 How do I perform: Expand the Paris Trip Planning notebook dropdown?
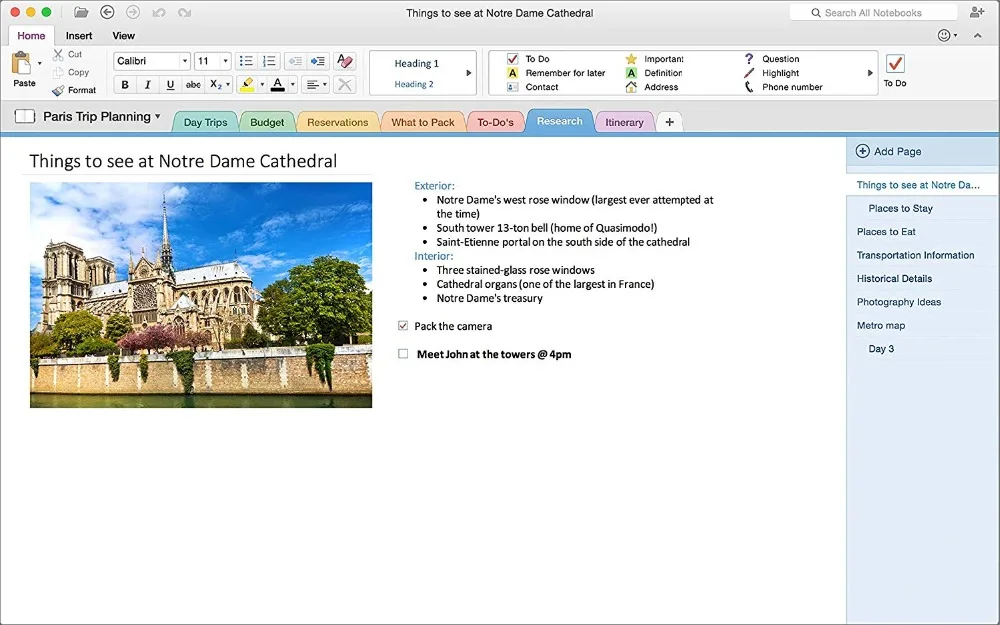click(157, 117)
